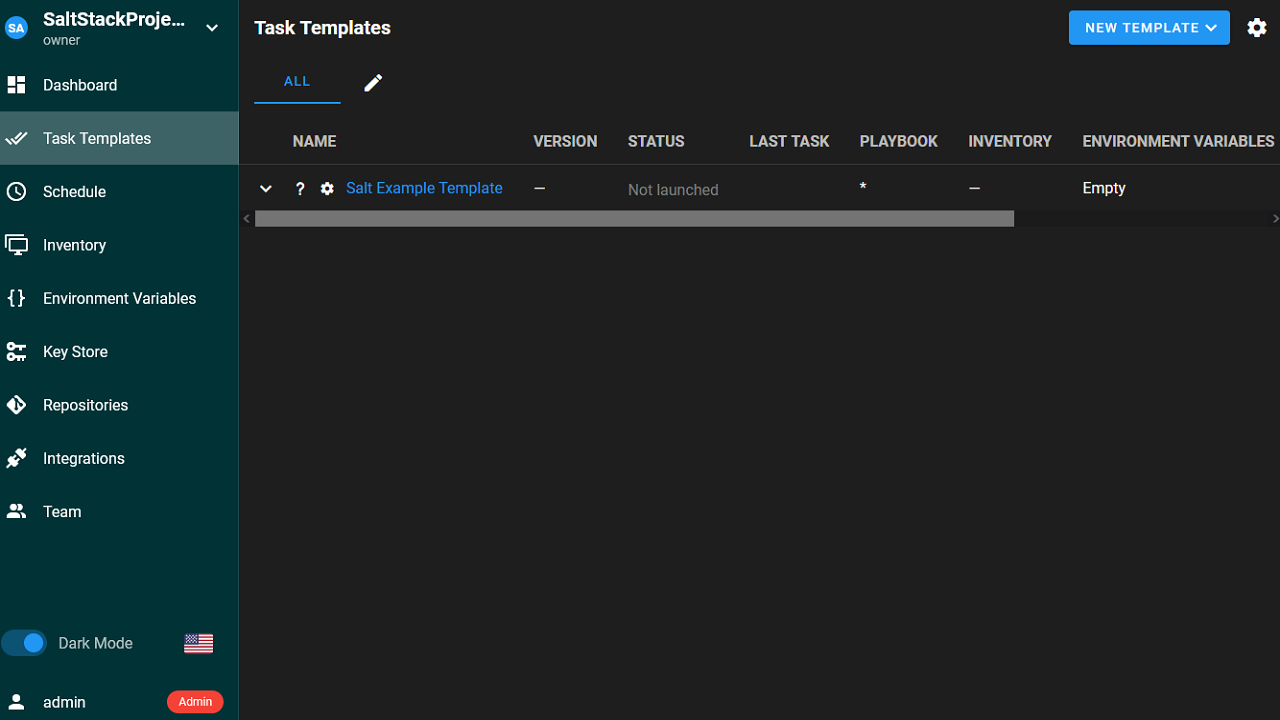This screenshot has width=1280, height=720.
Task: Click the Key Store key icon
Action: coord(16,352)
